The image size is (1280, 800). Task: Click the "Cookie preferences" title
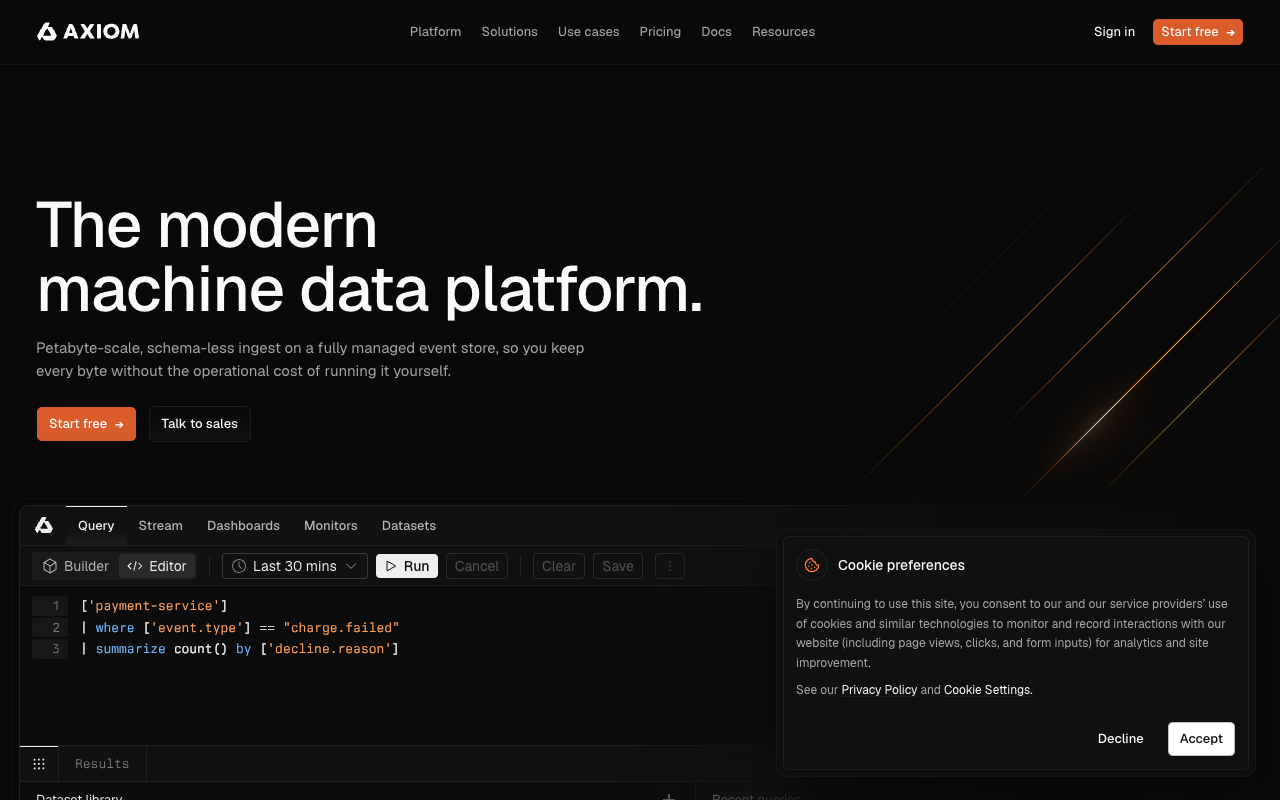tap(901, 565)
